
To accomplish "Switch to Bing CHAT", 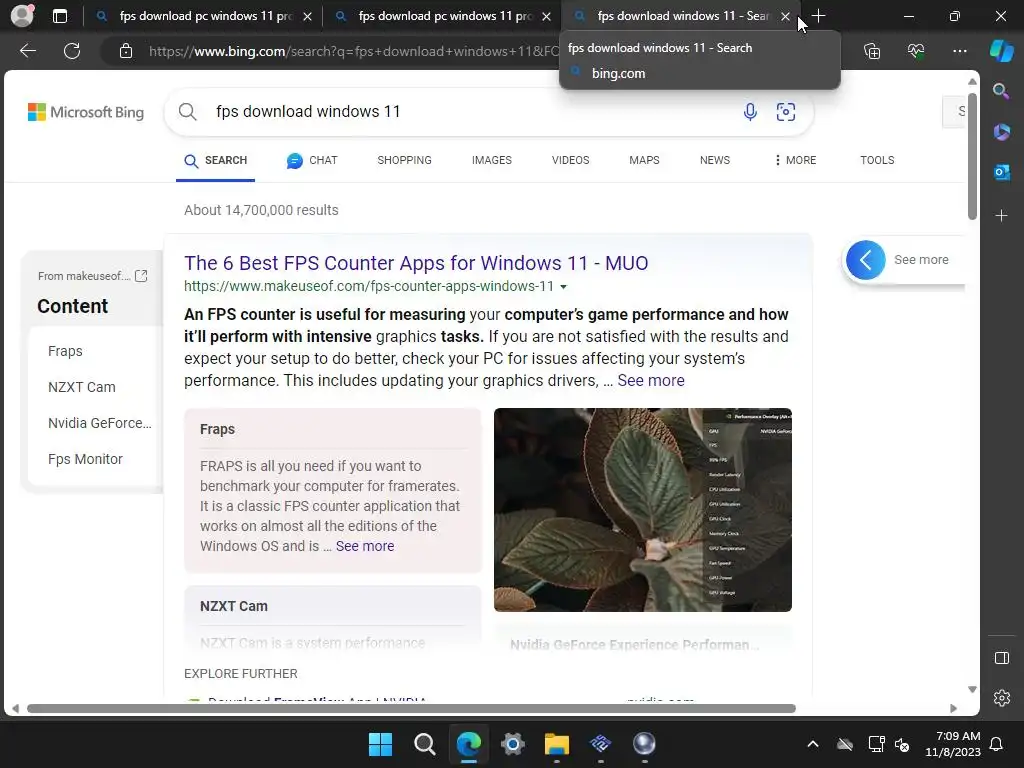I will [x=312, y=161].
